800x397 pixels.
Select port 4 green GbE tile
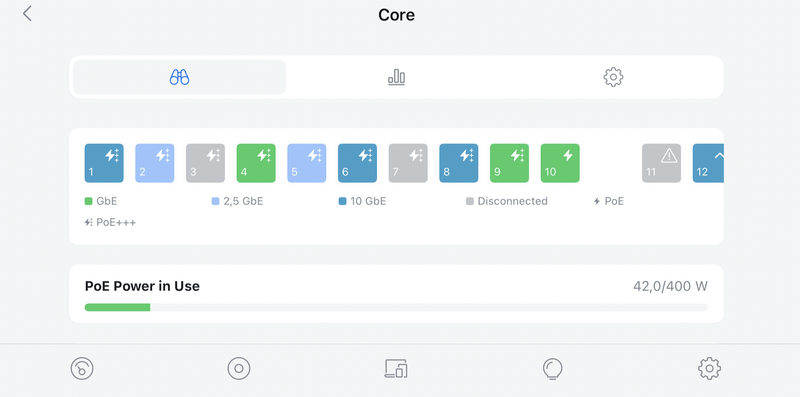256,163
